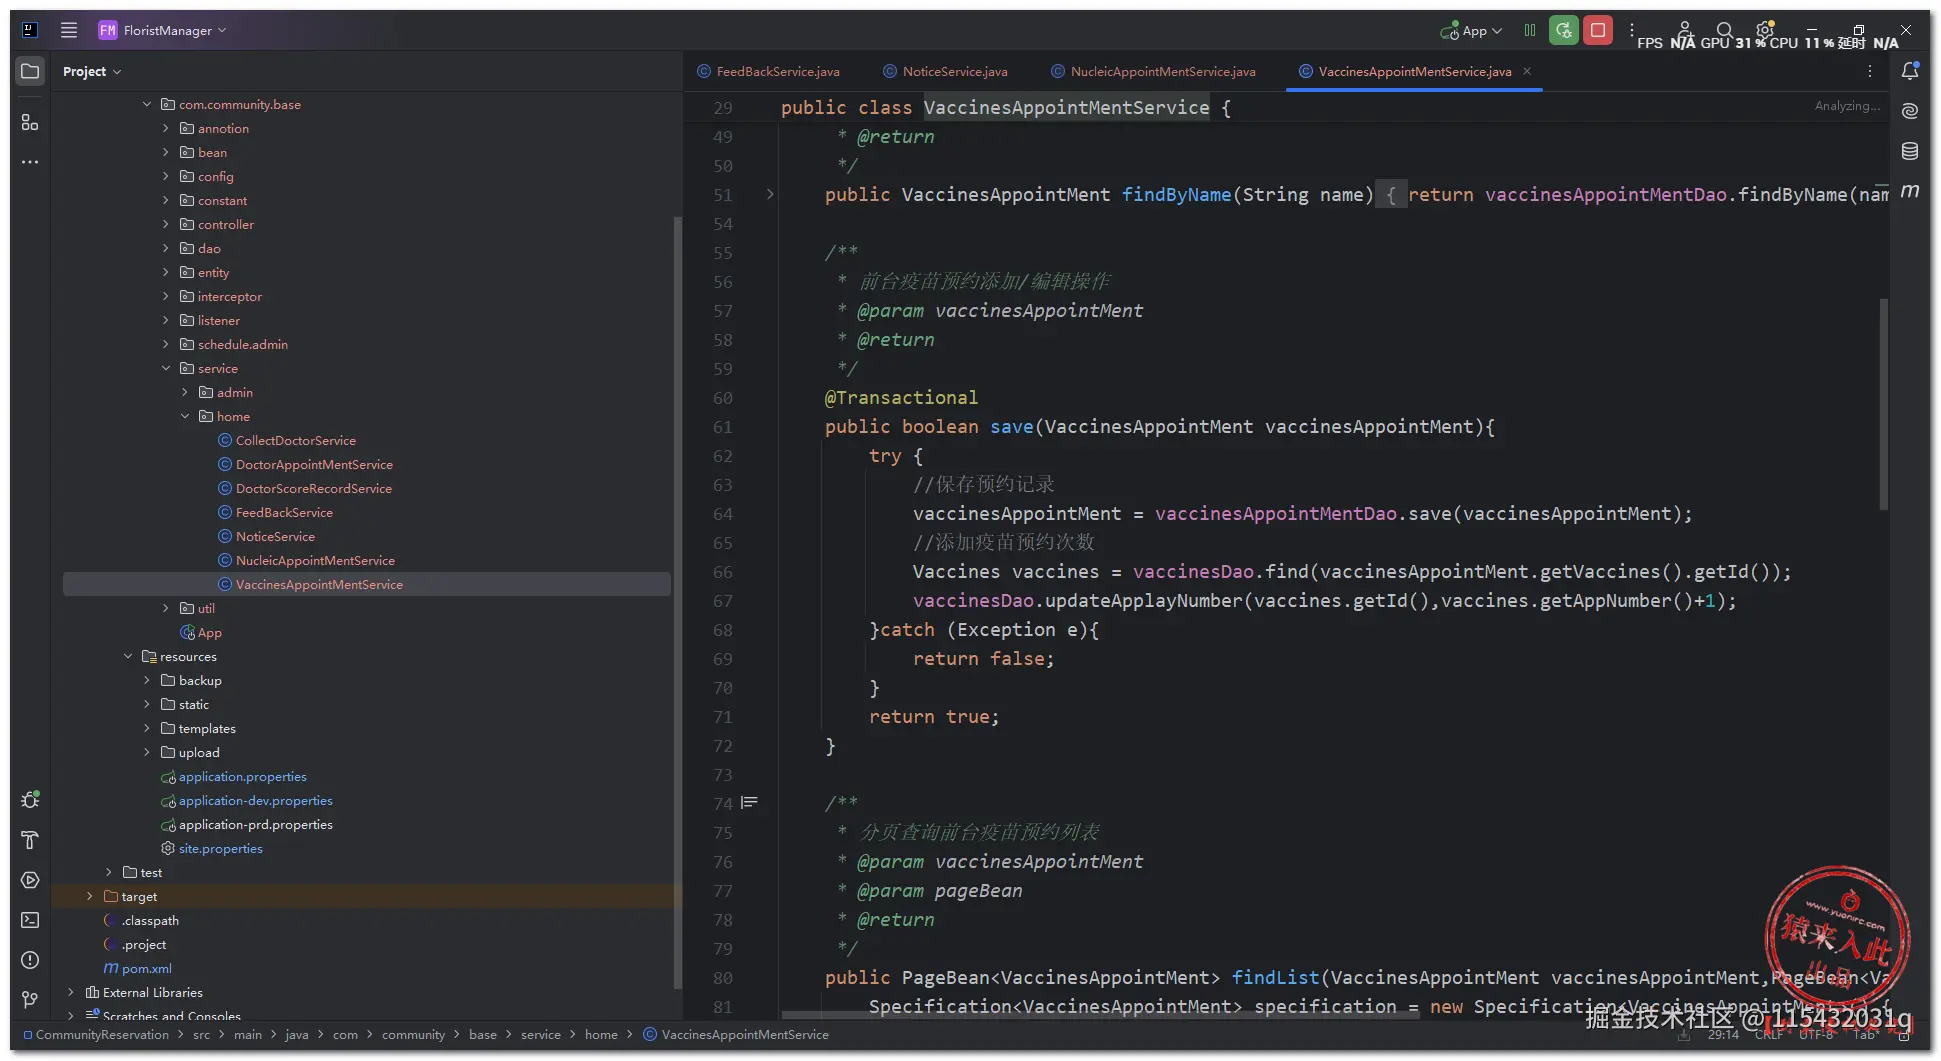Collapse the home package

tap(185, 416)
